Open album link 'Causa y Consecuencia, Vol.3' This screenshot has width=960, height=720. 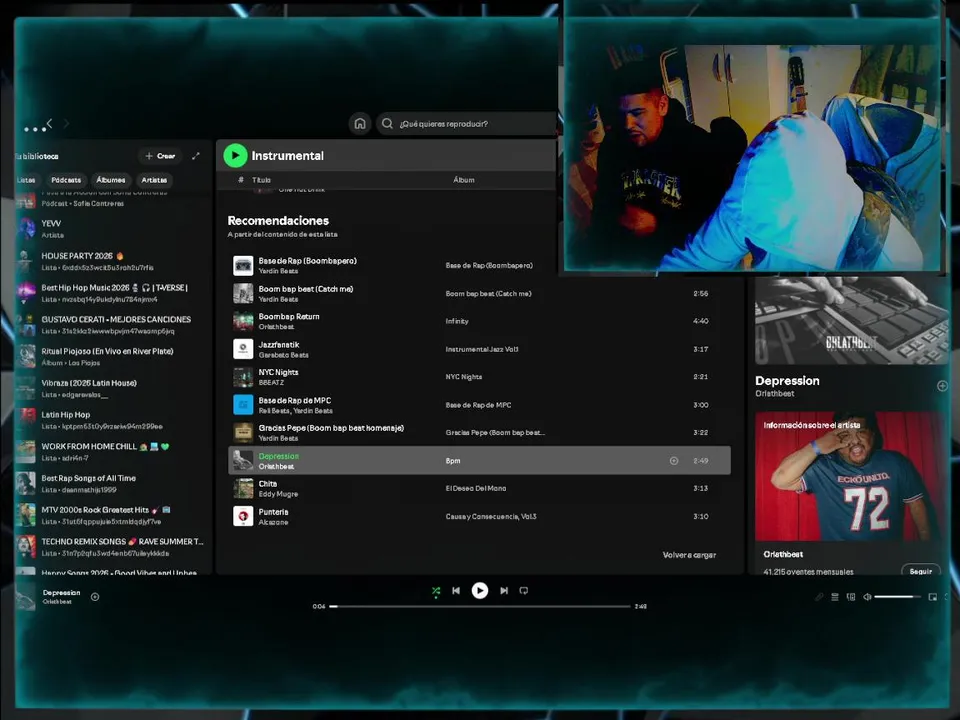click(x=490, y=517)
